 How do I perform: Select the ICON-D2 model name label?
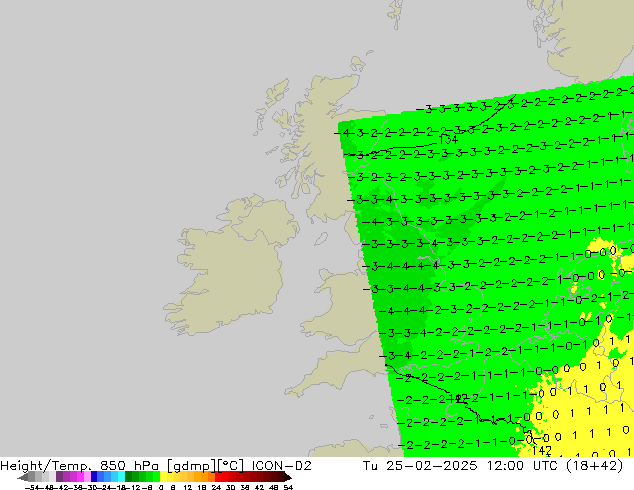click(x=282, y=466)
